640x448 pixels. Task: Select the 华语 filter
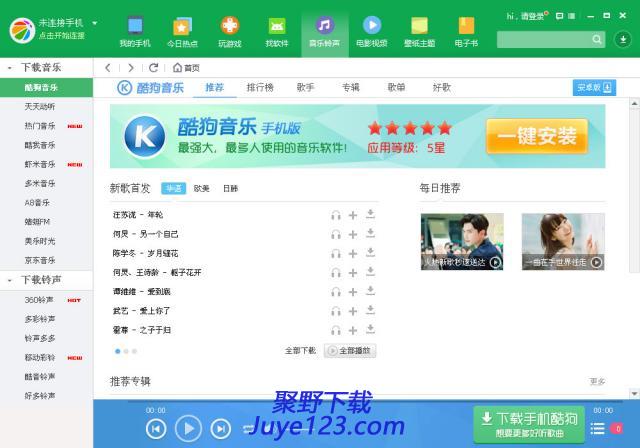pos(173,188)
